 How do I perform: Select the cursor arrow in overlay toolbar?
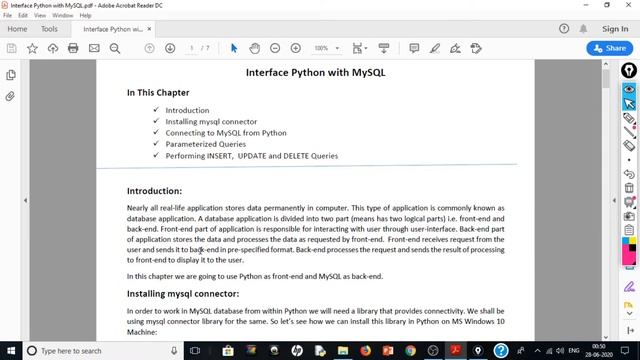click(629, 104)
